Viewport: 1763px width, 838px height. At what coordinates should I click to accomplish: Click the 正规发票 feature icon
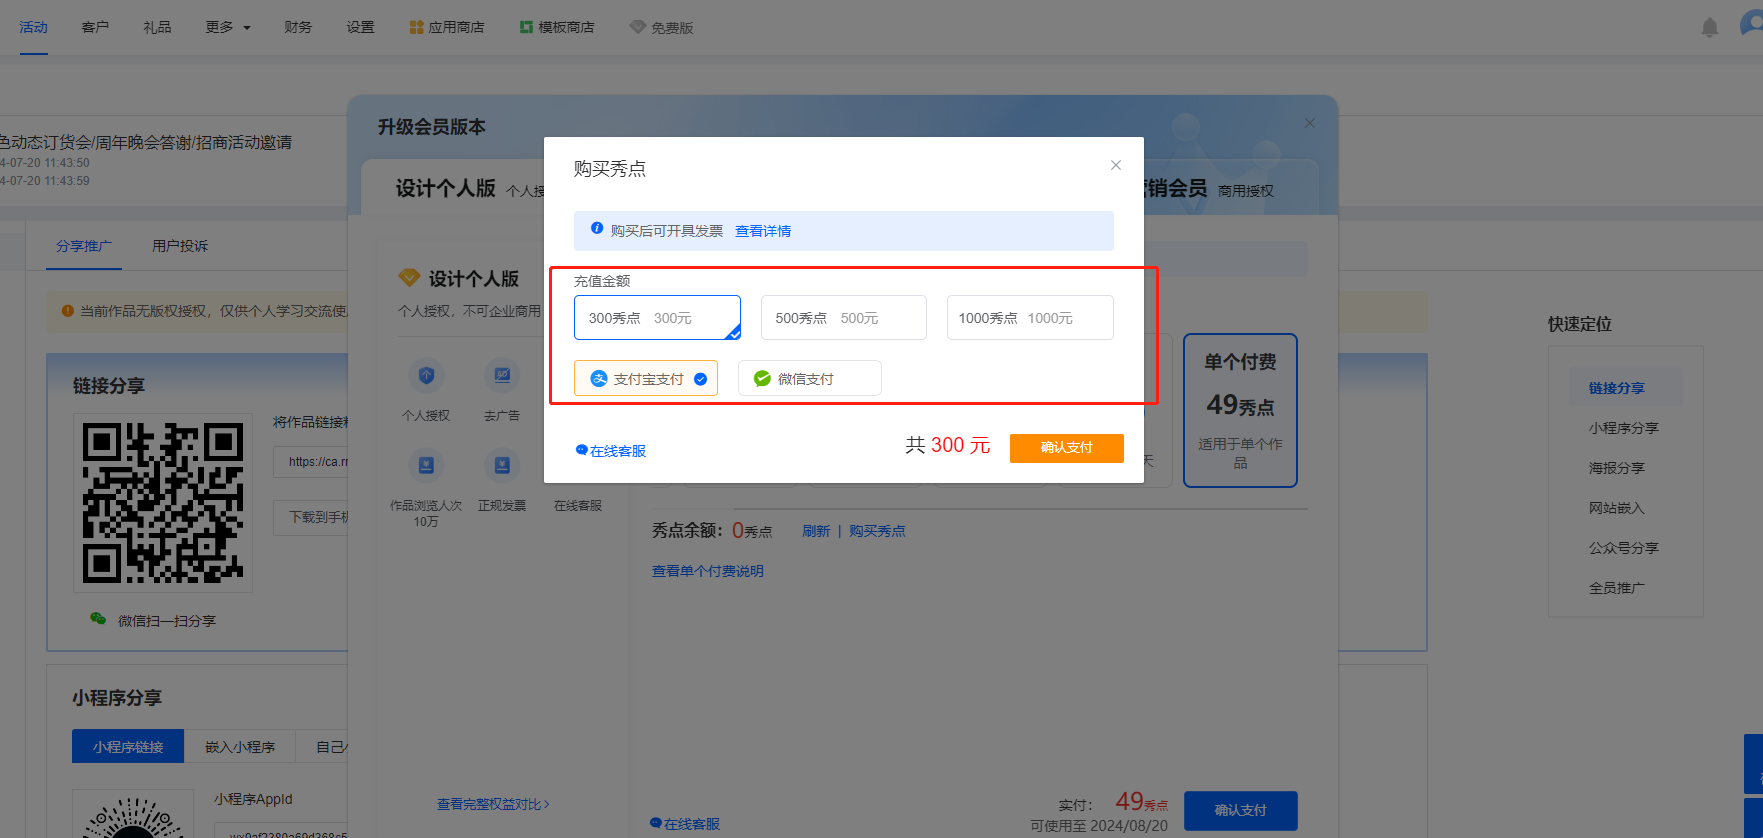(x=502, y=465)
